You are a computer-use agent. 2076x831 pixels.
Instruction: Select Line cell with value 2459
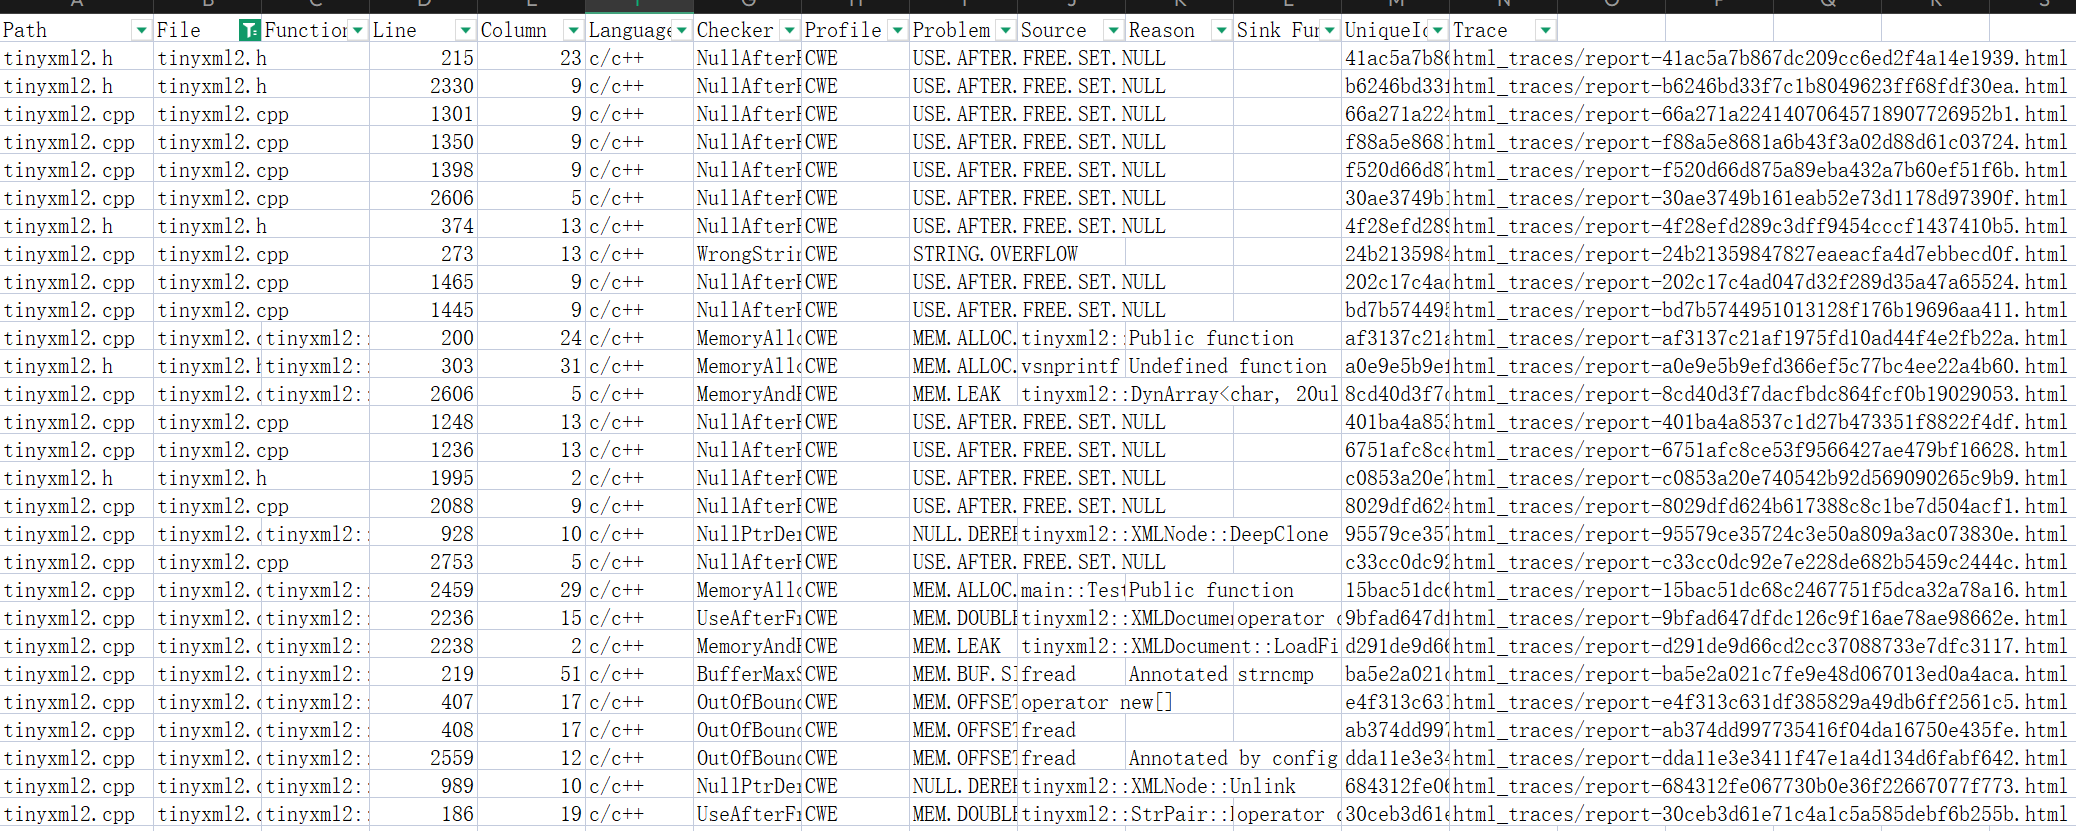click(423, 591)
